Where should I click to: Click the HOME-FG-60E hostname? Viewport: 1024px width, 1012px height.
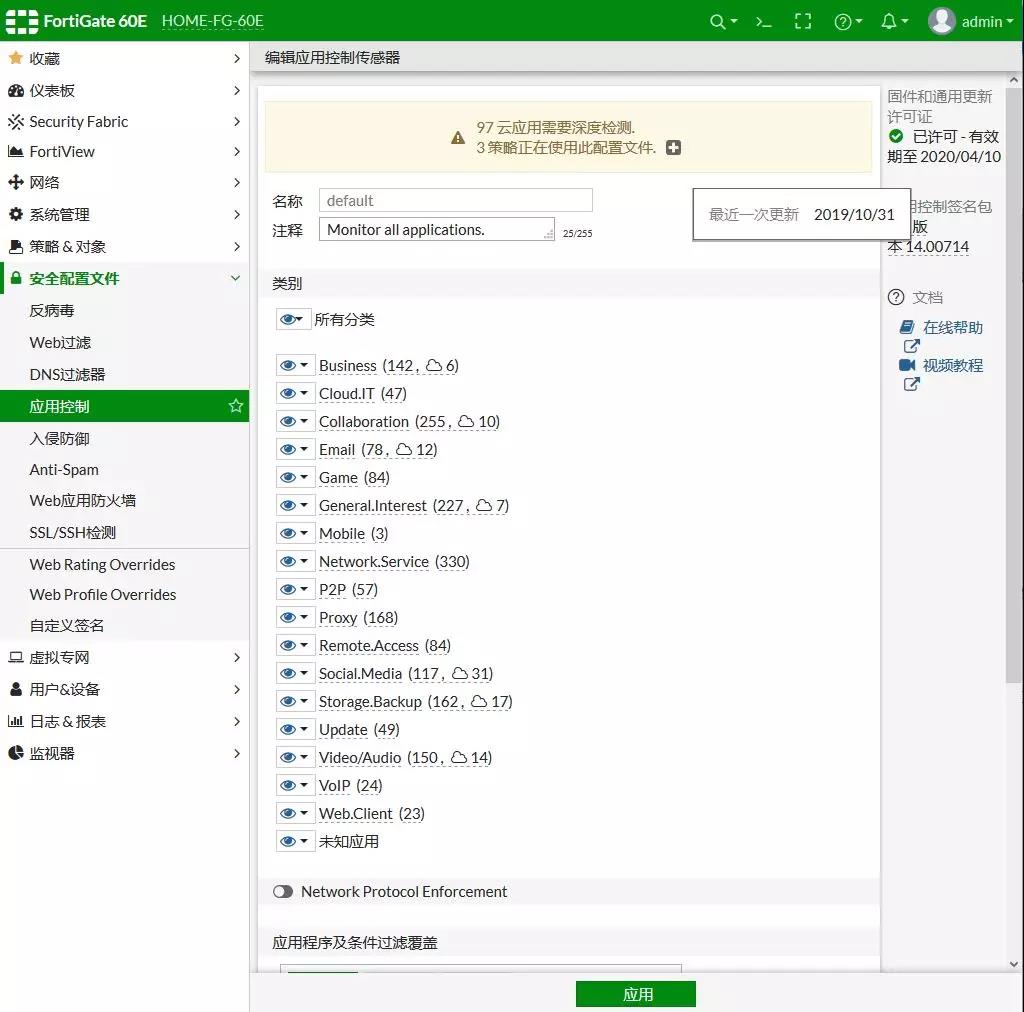click(x=212, y=21)
